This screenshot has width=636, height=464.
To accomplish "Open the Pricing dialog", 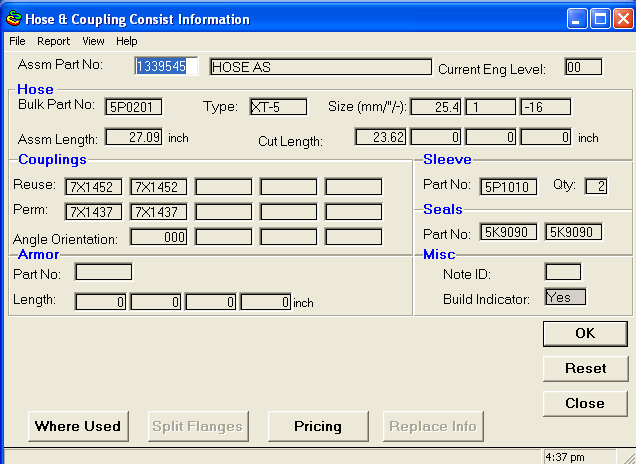I will point(317,426).
